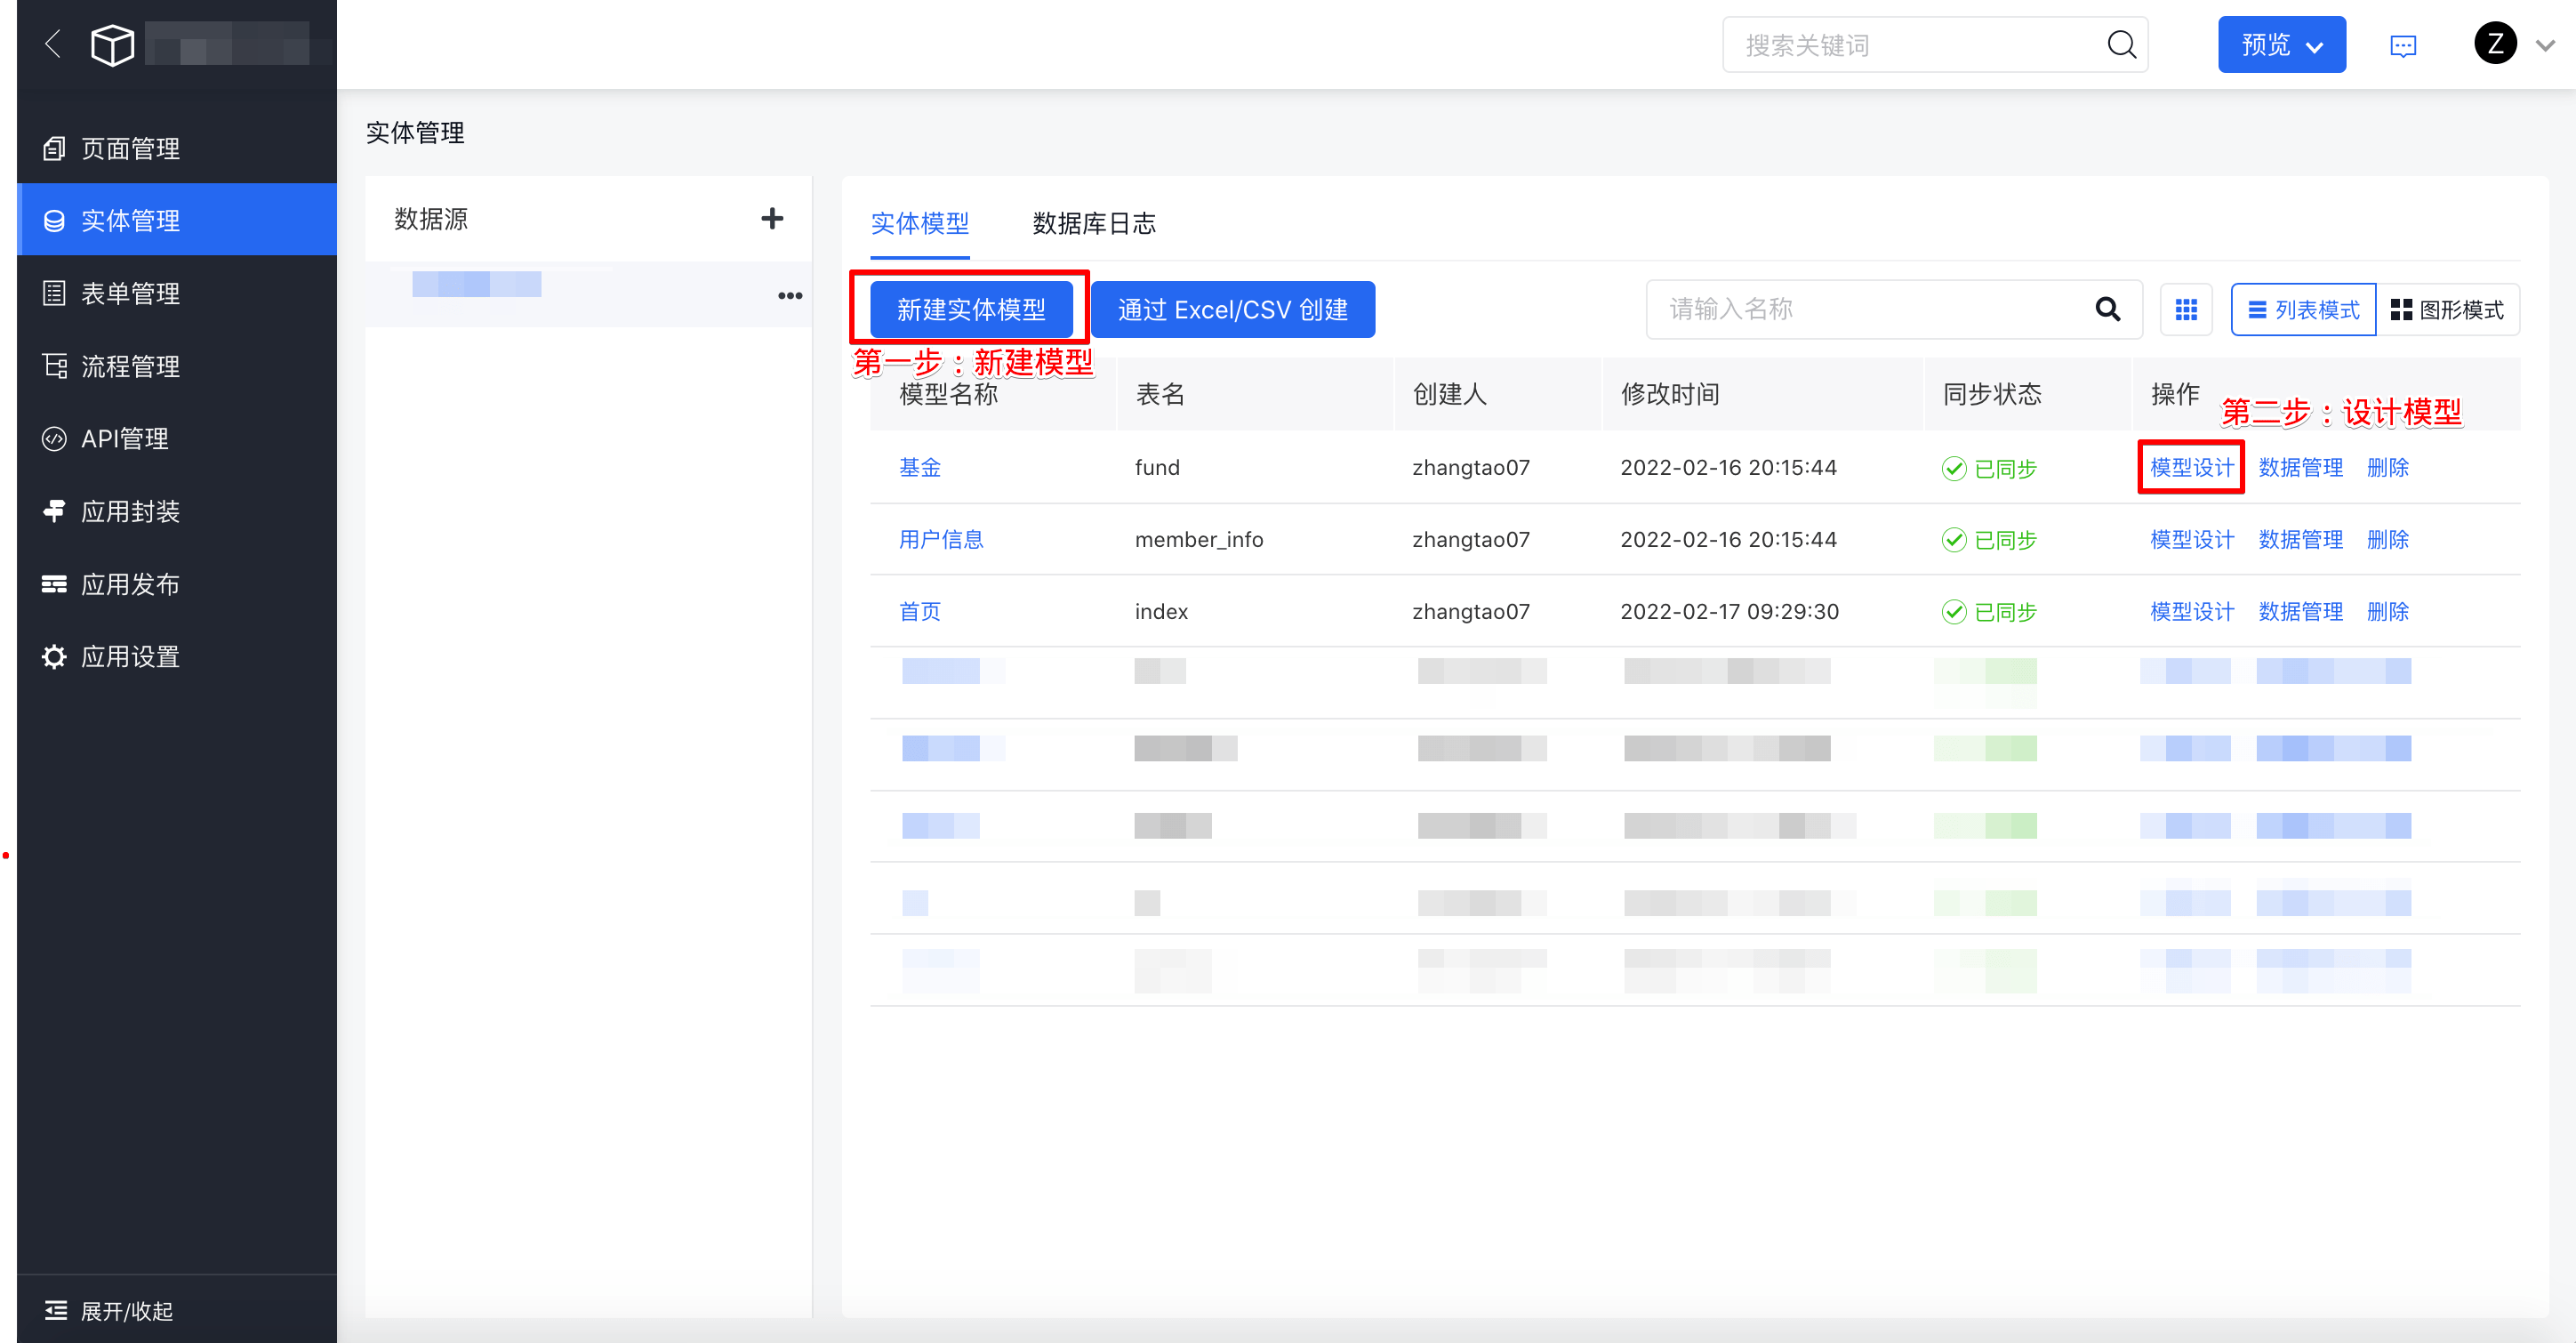Click the cube application logo icon

click(112, 45)
